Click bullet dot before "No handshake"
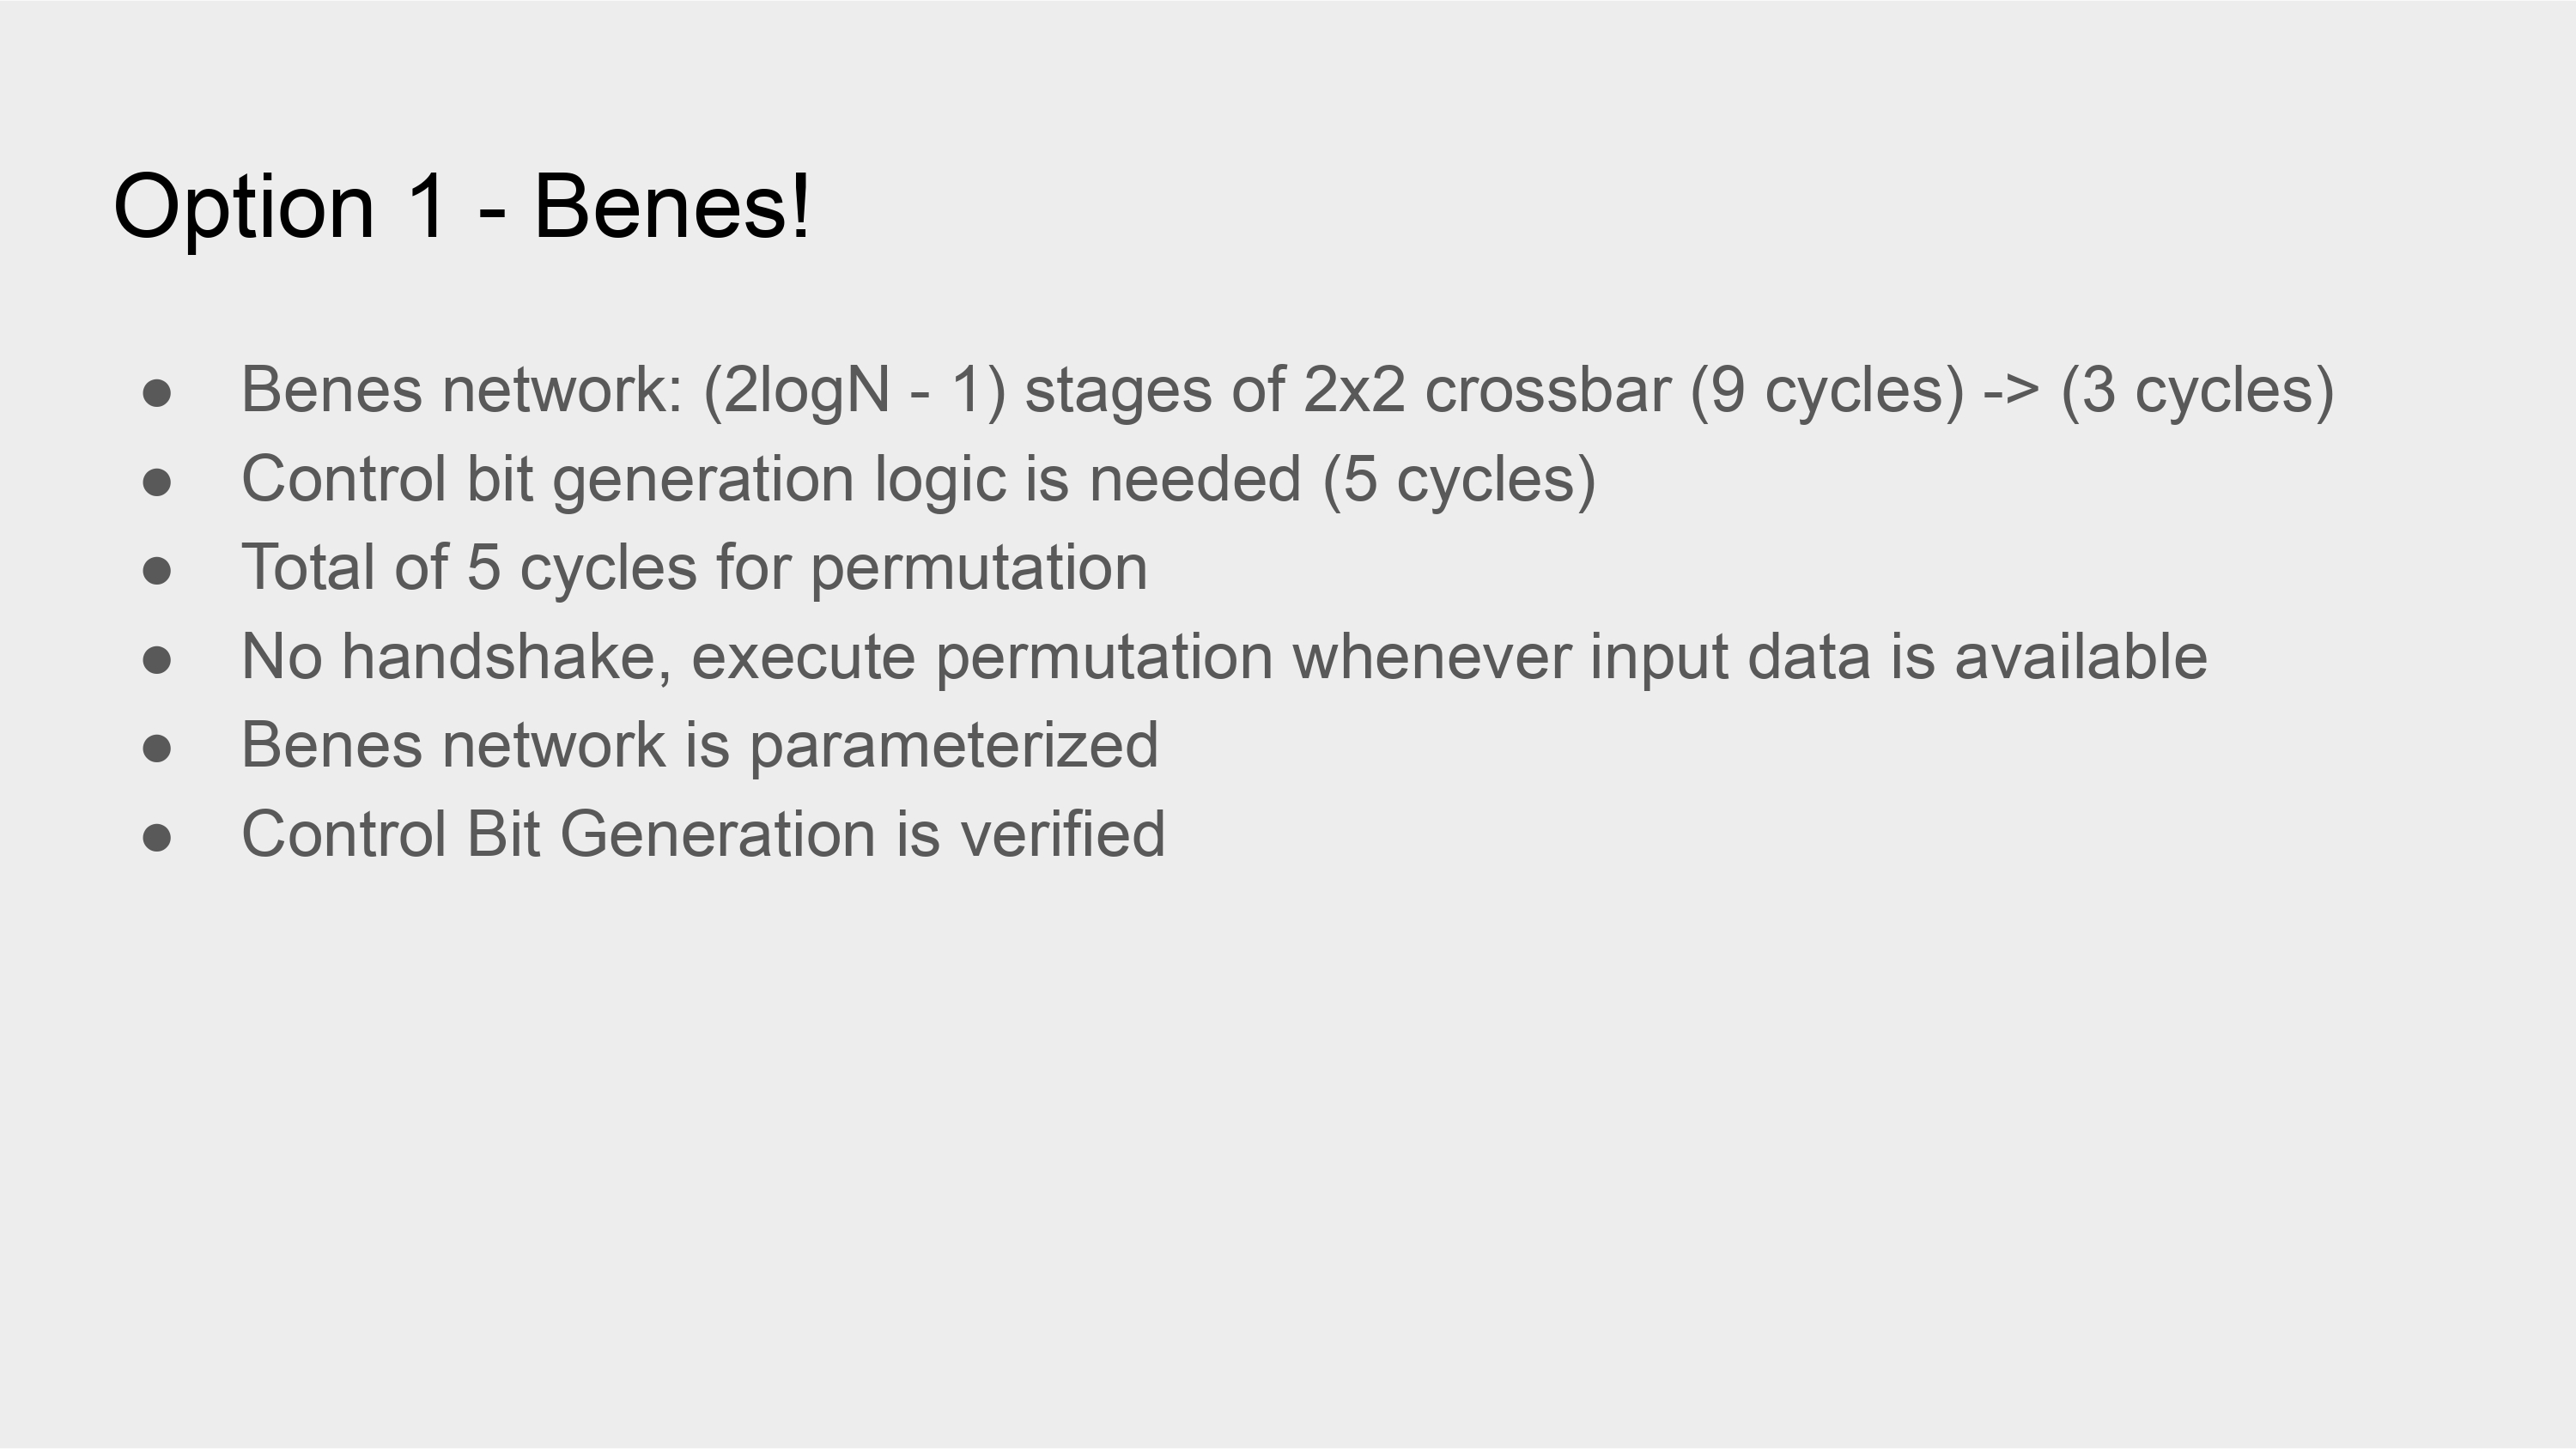Image resolution: width=2576 pixels, height=1449 pixels. pos(157,660)
